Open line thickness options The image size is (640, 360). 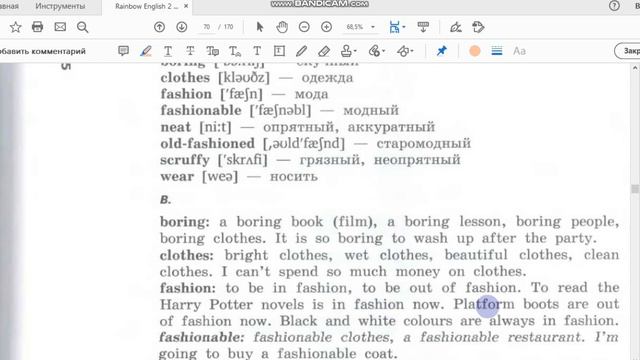point(497,51)
